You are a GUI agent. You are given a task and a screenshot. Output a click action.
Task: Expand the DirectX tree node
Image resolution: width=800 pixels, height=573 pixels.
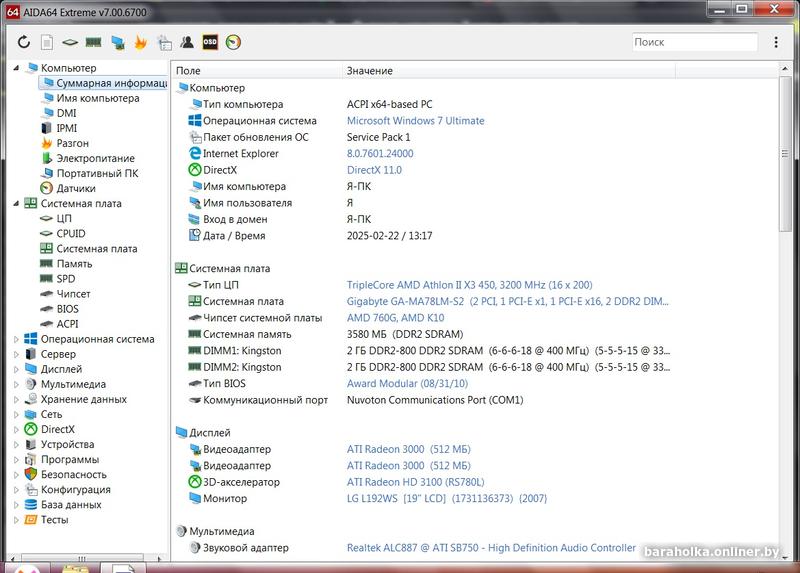(x=16, y=429)
